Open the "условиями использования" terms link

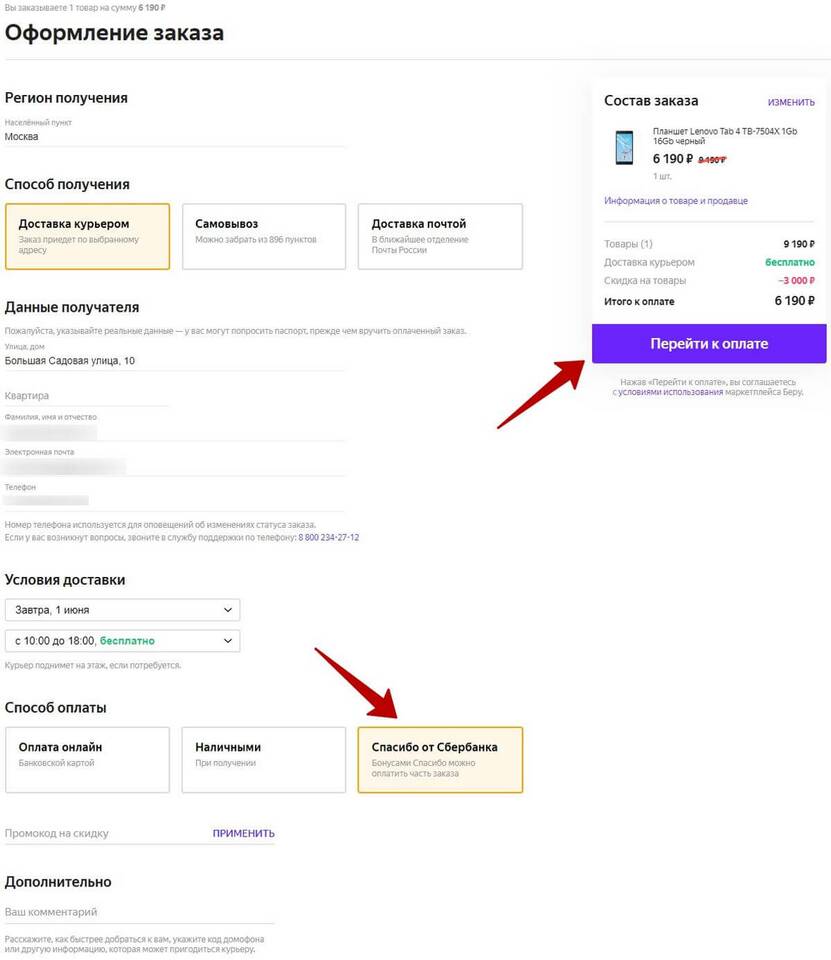click(x=670, y=392)
